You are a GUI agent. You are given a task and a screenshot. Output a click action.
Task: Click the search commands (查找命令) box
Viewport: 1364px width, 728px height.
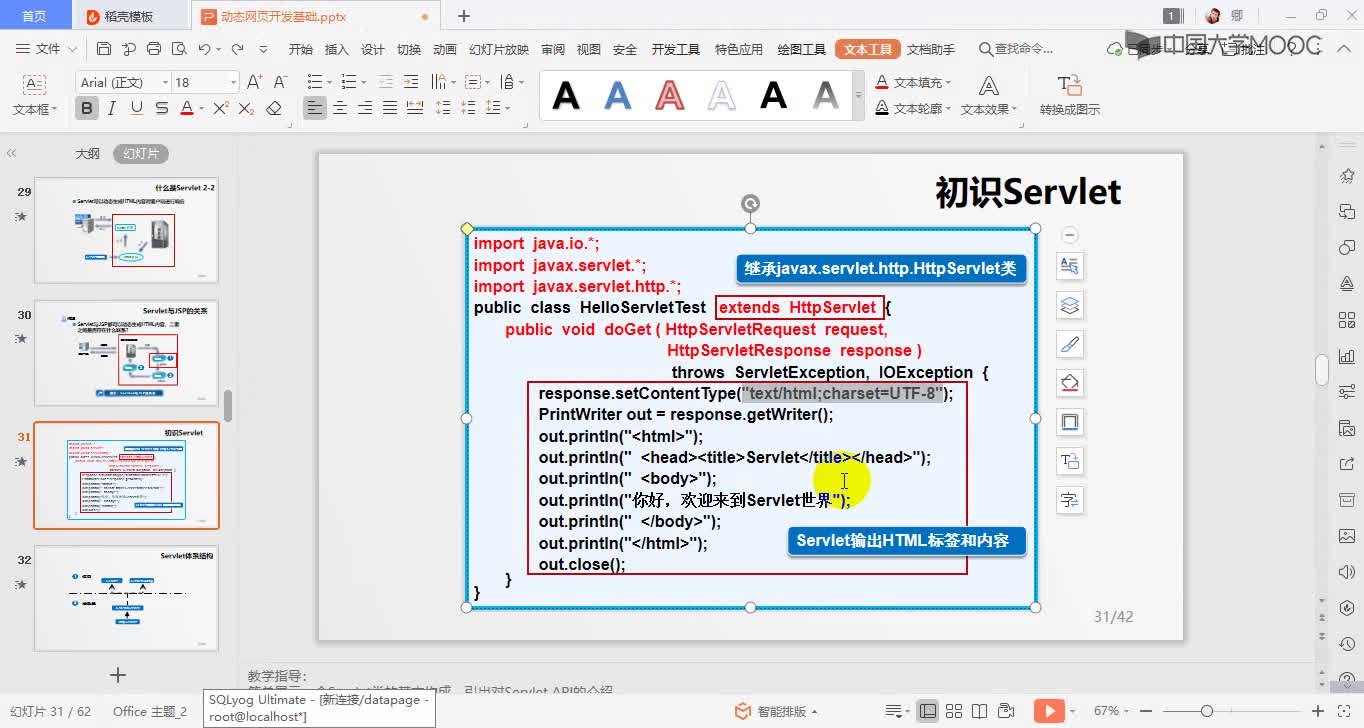1016,49
